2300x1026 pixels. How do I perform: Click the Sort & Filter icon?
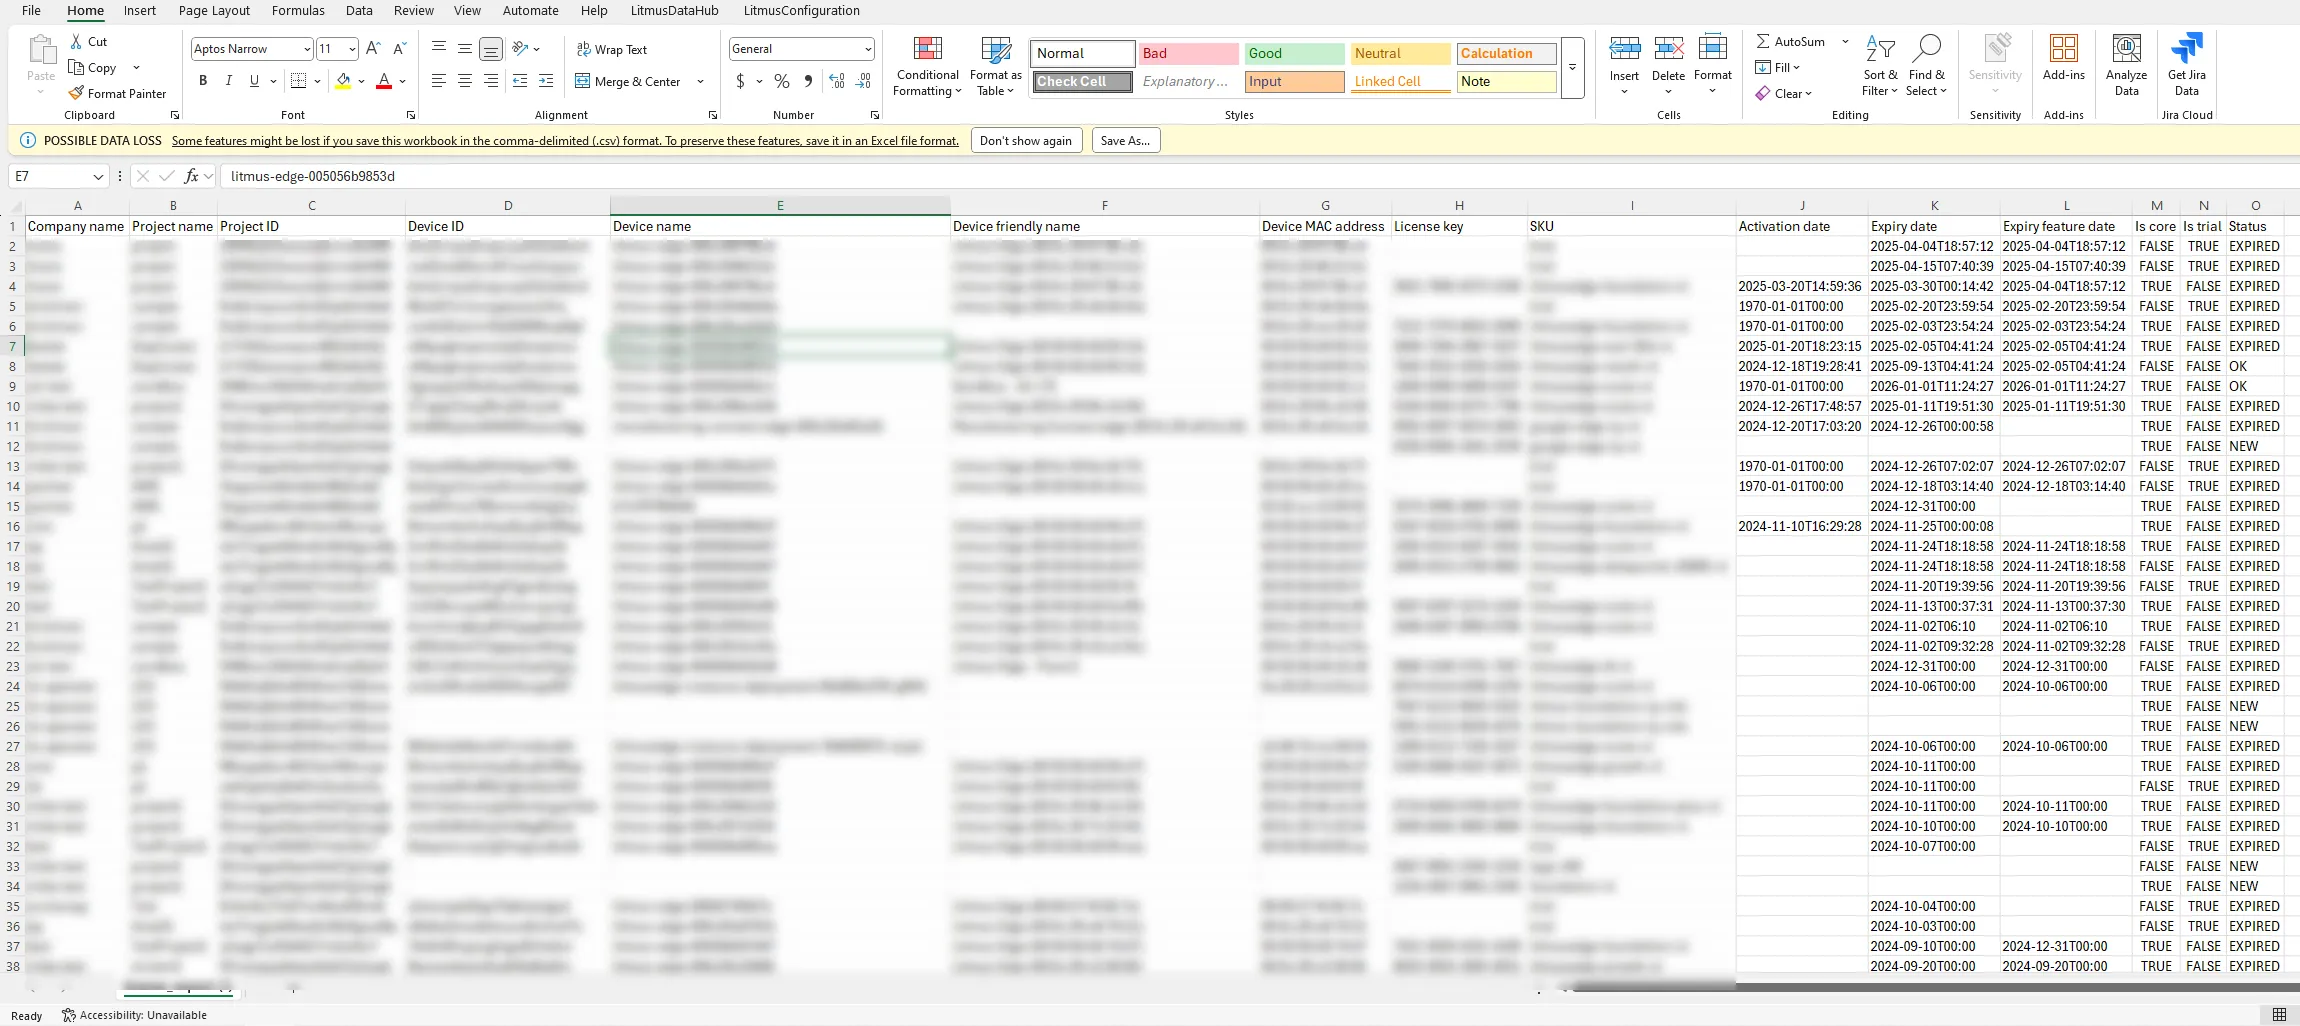point(1880,48)
